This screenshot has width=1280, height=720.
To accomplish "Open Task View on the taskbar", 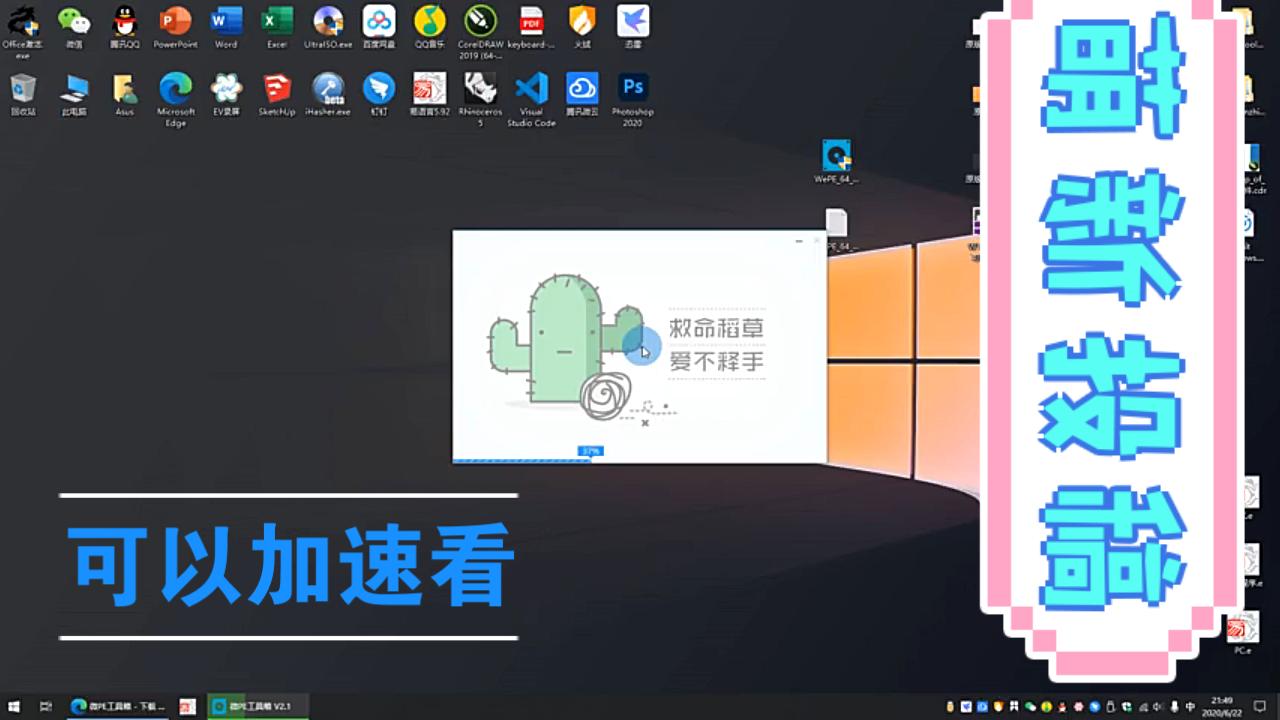I will tap(46, 706).
